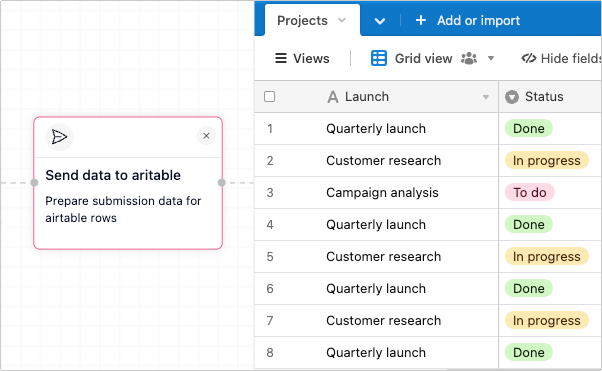Select the Quarterly launch cell in row 8
The width and height of the screenshot is (602, 371).
pyautogui.click(x=376, y=353)
